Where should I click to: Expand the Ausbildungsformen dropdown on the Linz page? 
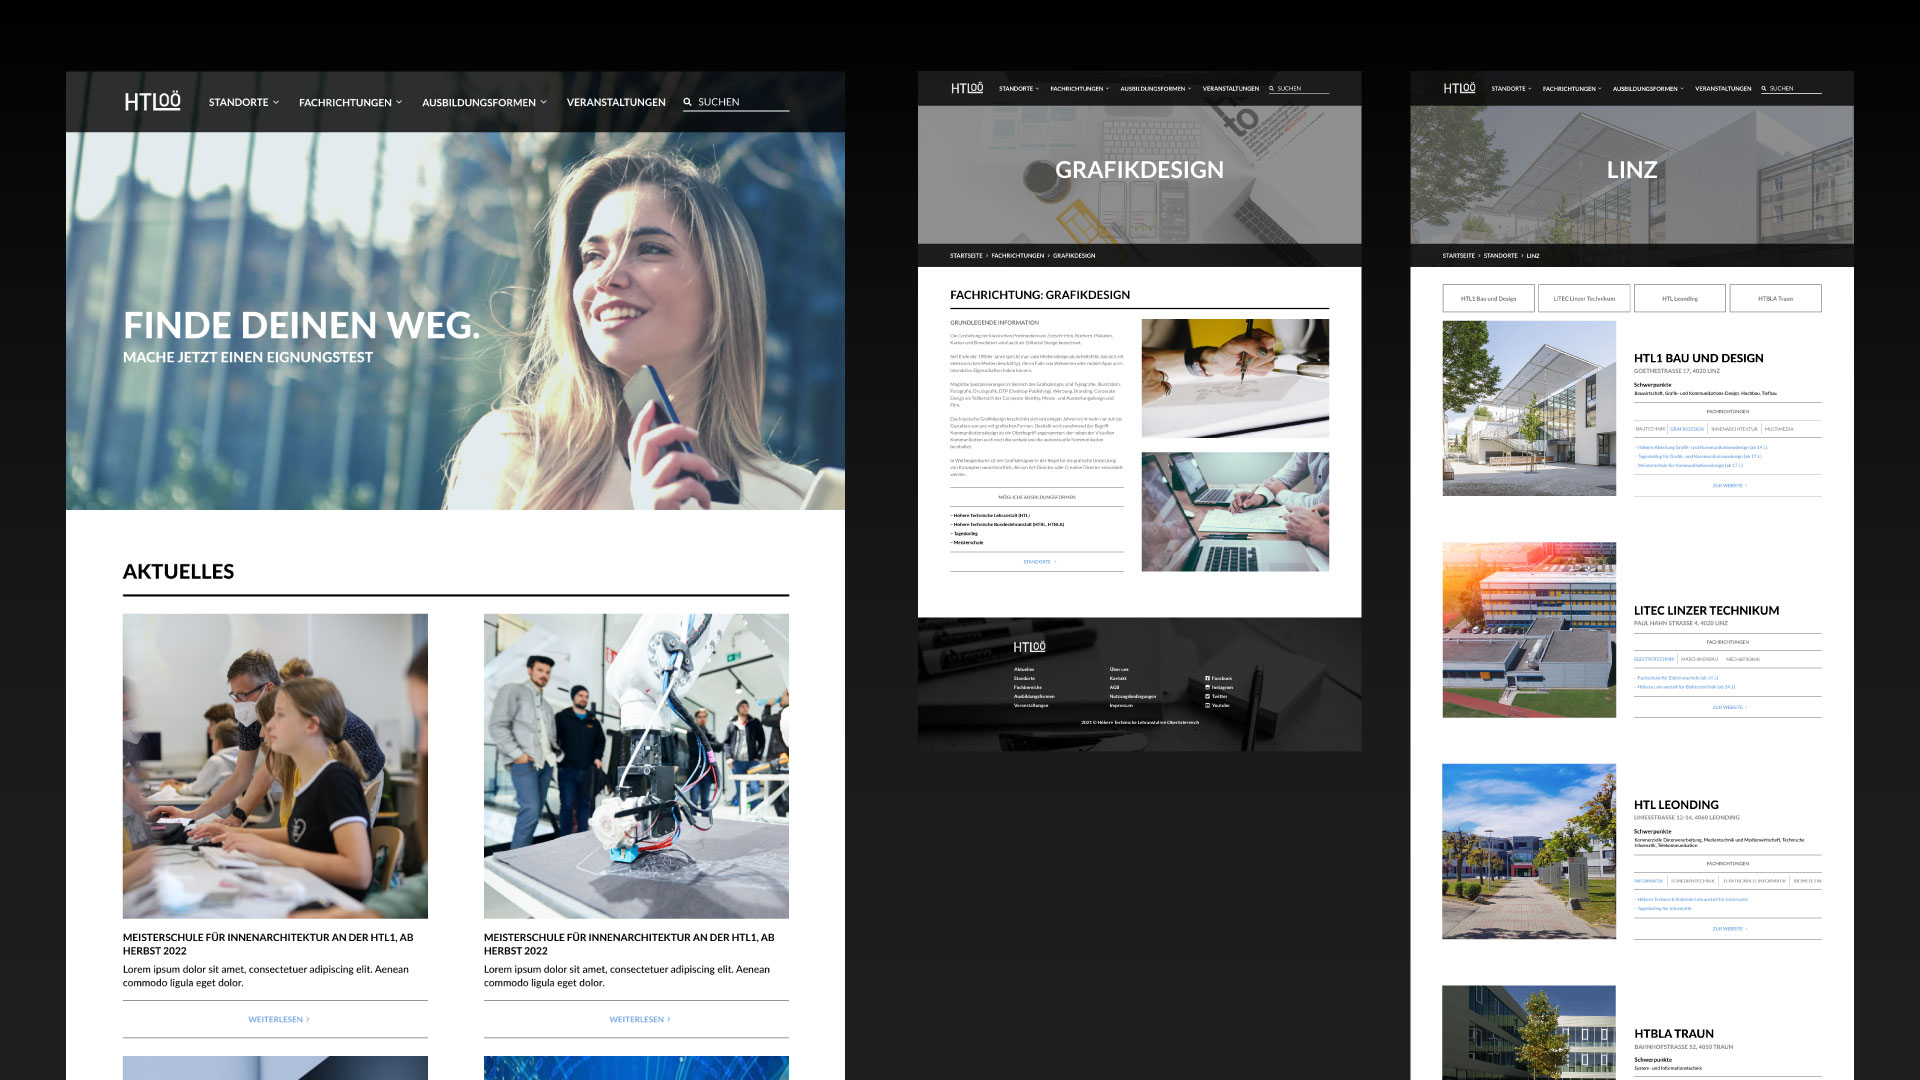pos(1648,89)
